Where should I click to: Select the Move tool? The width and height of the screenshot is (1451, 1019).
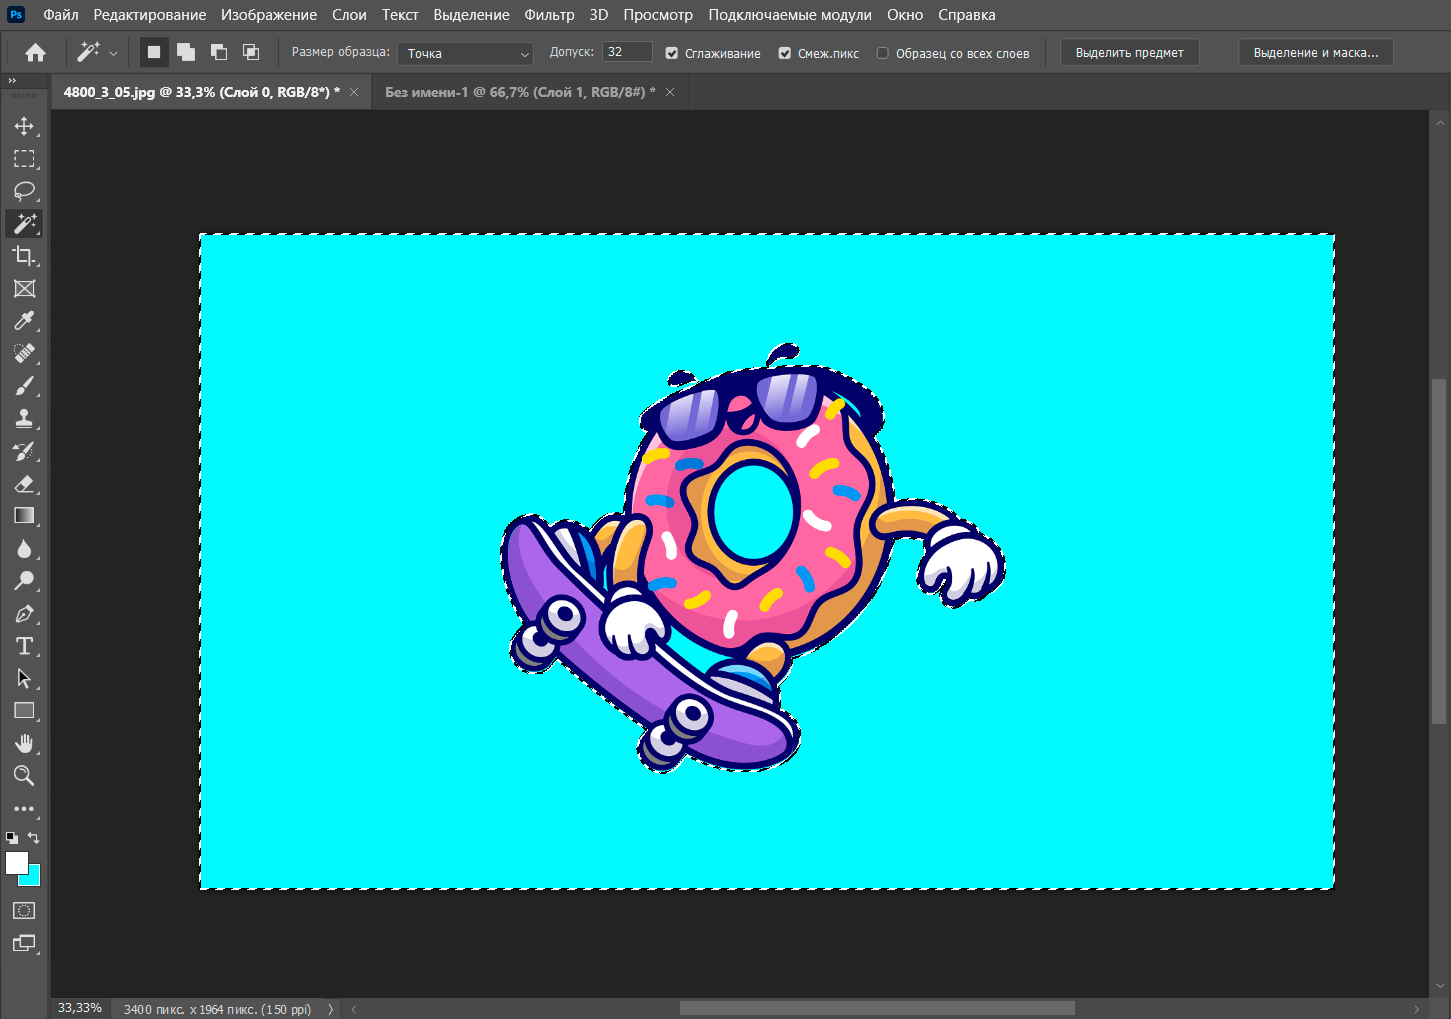[24, 126]
